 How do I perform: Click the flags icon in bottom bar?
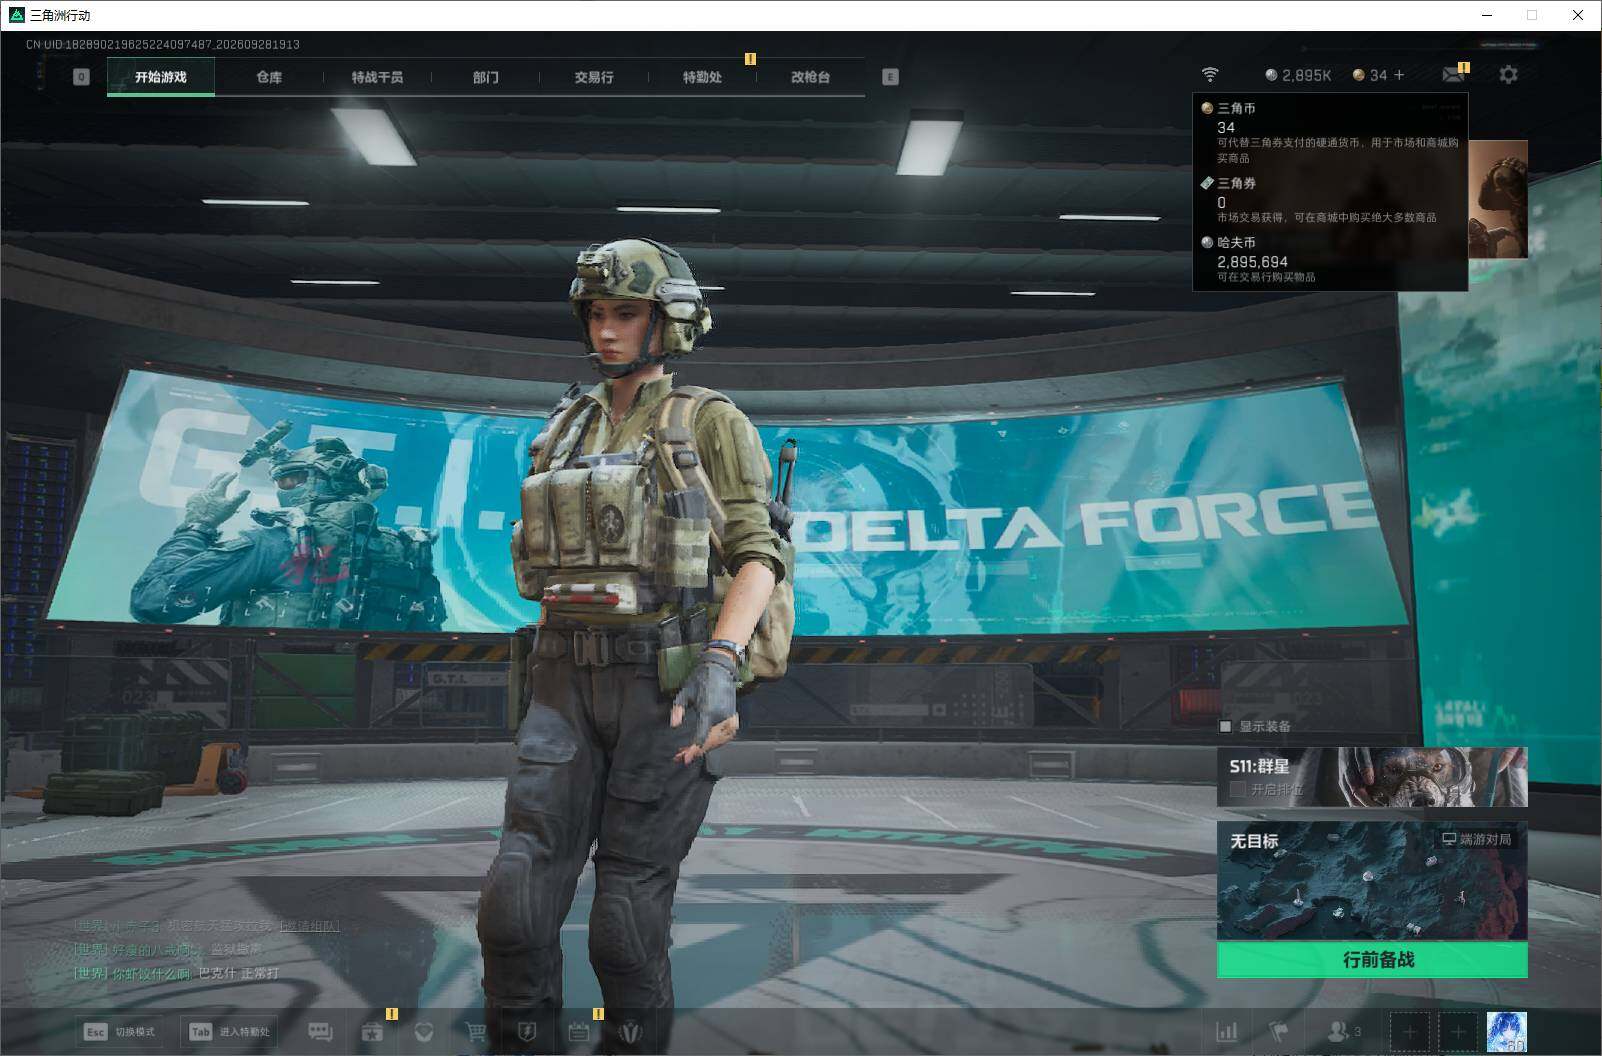(1279, 1031)
